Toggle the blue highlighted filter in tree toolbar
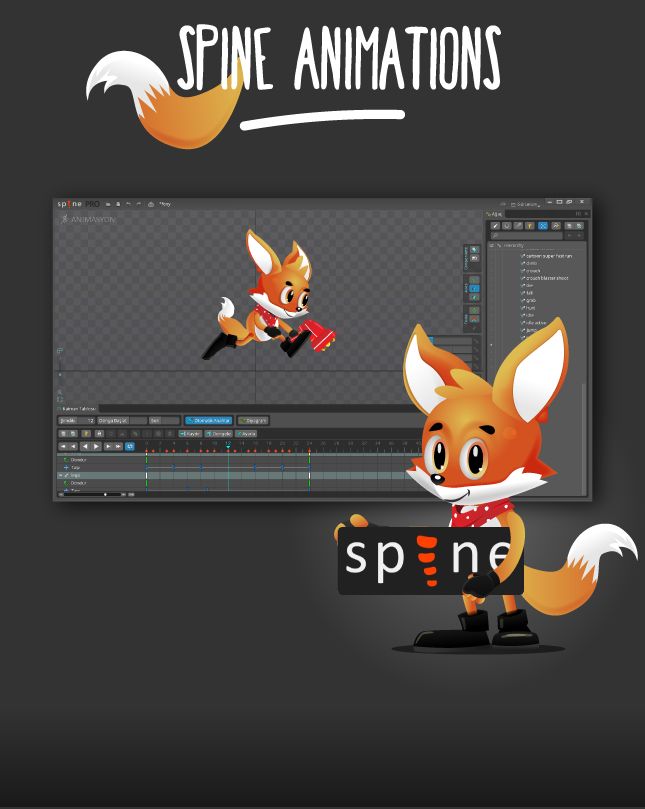The height and width of the screenshot is (809, 645). [x=543, y=226]
